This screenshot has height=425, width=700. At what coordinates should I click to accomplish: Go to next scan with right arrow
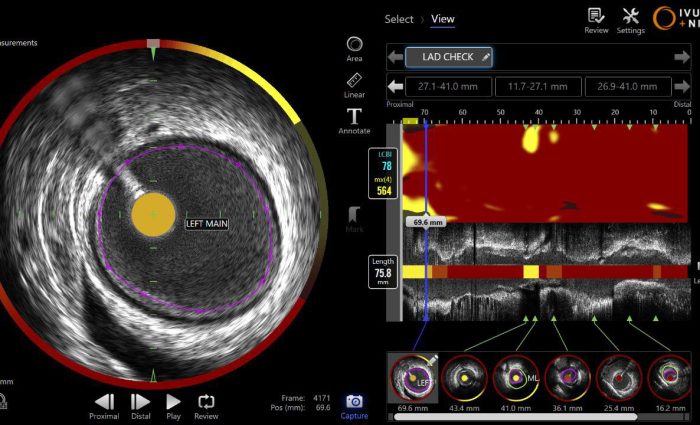pos(682,57)
